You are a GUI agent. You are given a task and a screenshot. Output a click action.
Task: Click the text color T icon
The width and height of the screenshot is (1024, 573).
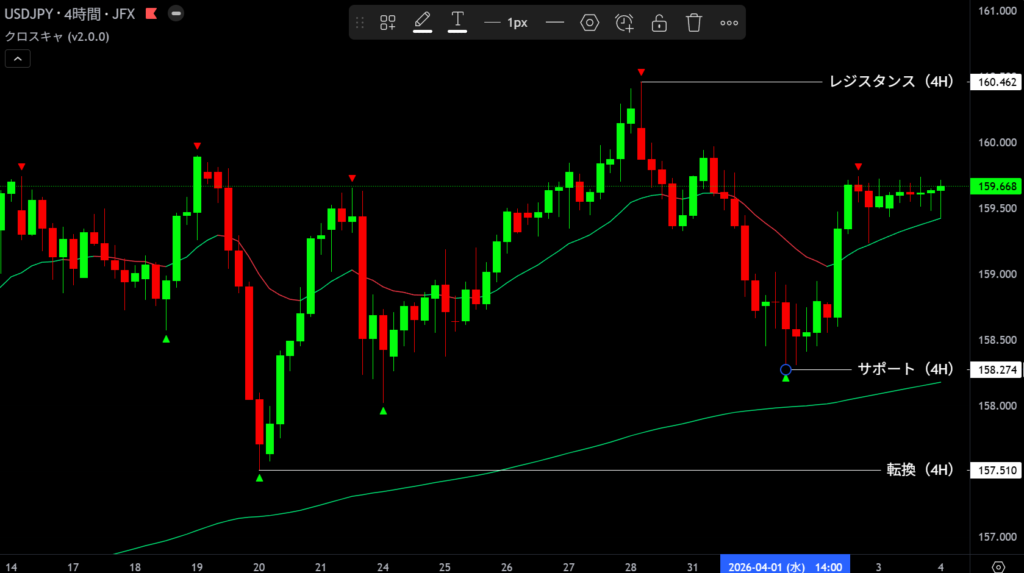click(x=458, y=21)
